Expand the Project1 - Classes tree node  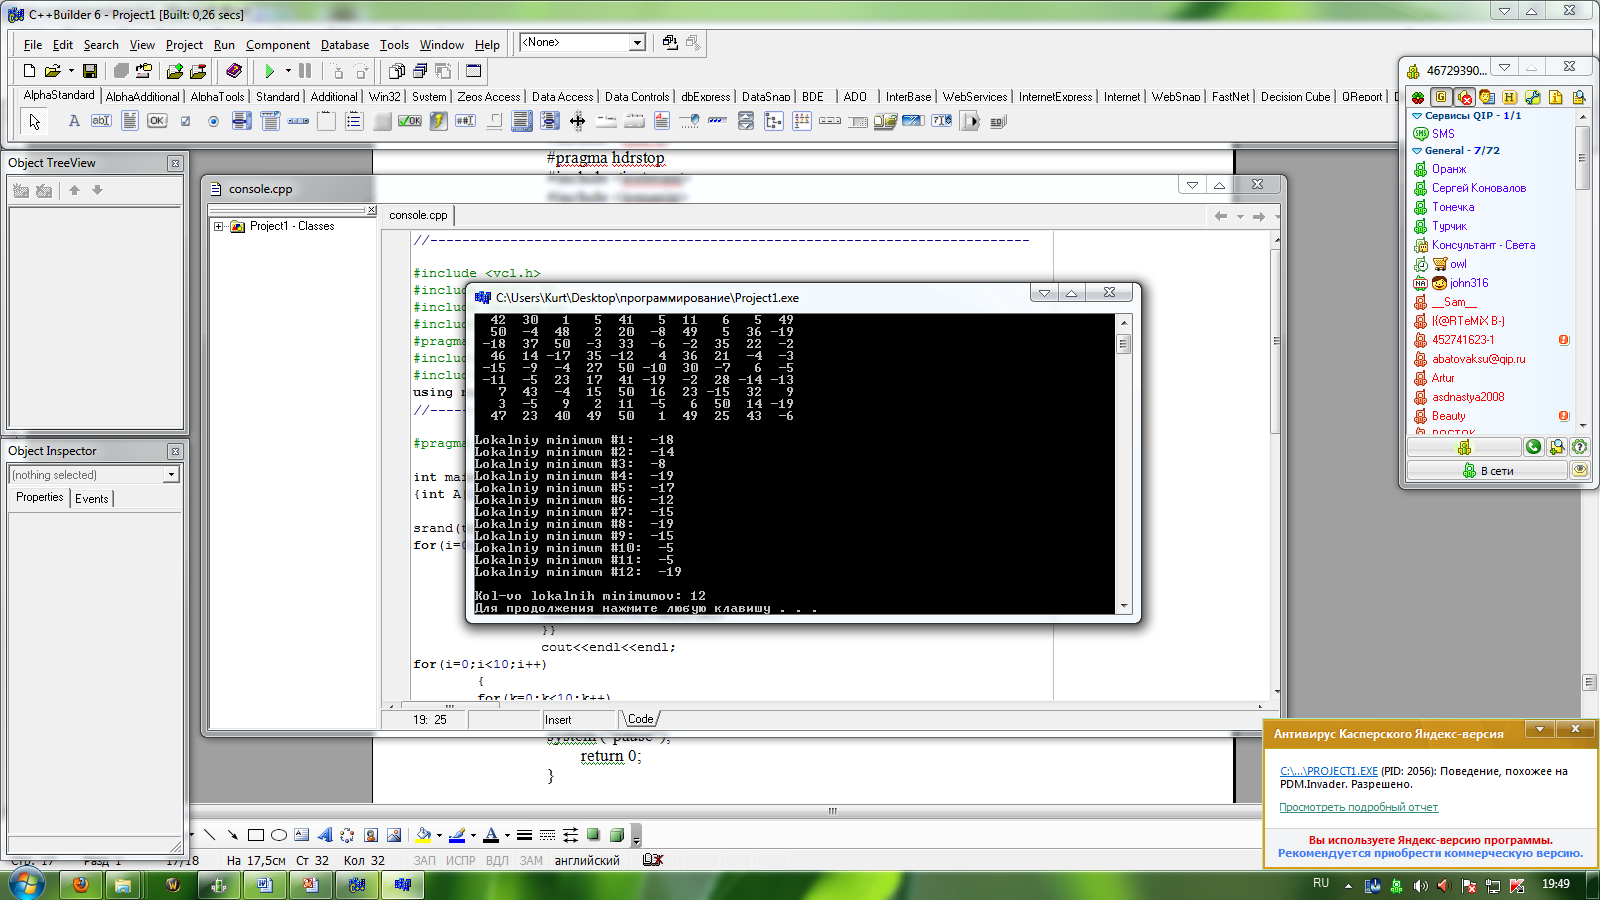[x=218, y=227]
